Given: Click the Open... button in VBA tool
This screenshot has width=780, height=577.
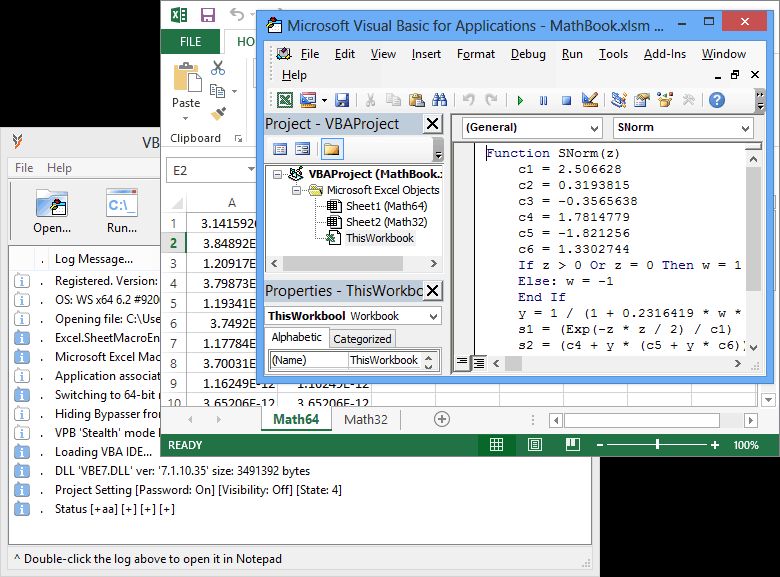Looking at the screenshot, I should tap(52, 209).
